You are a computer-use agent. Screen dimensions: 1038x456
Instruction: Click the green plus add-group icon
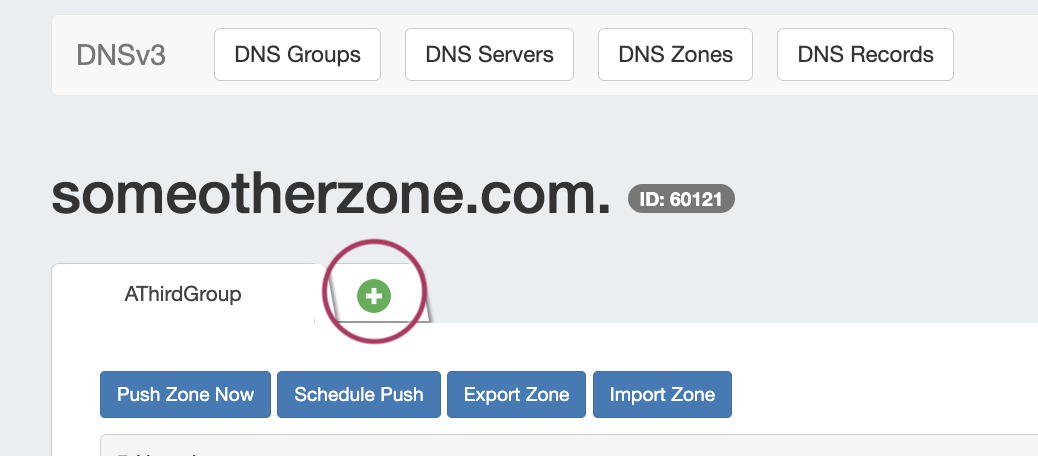coord(374,295)
